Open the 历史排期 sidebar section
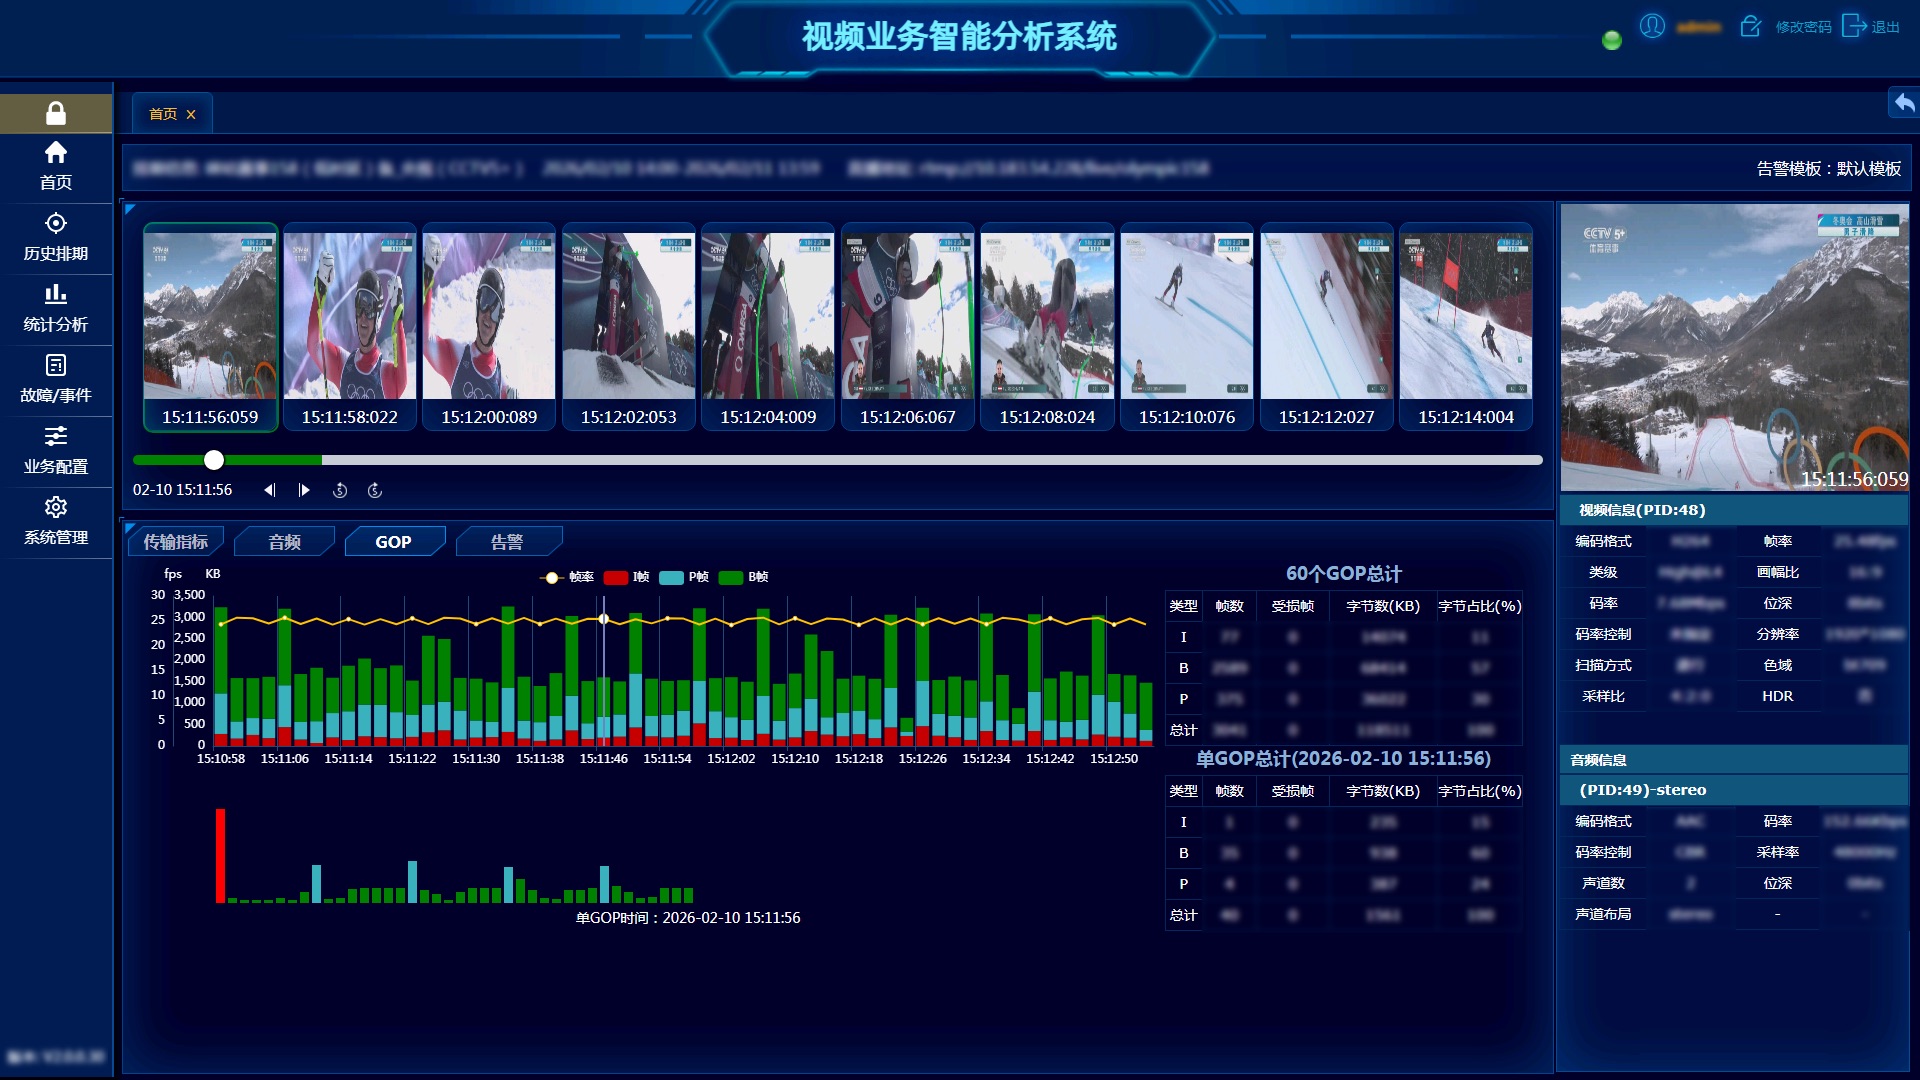The height and width of the screenshot is (1080, 1920). (x=56, y=237)
